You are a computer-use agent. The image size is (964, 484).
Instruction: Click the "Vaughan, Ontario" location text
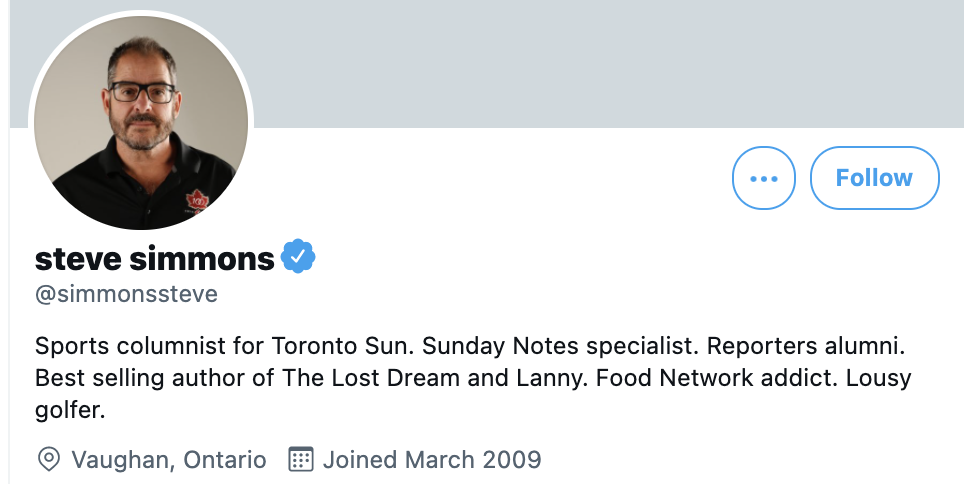[168, 460]
